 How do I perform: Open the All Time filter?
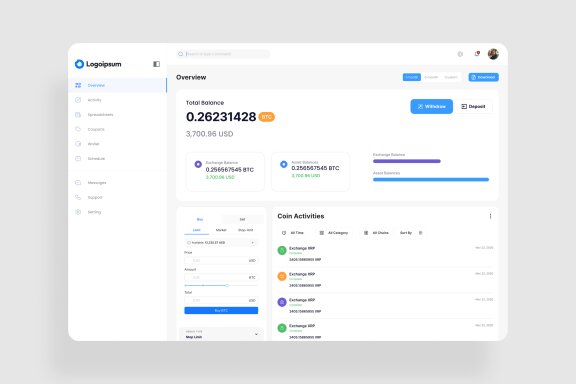click(x=293, y=233)
